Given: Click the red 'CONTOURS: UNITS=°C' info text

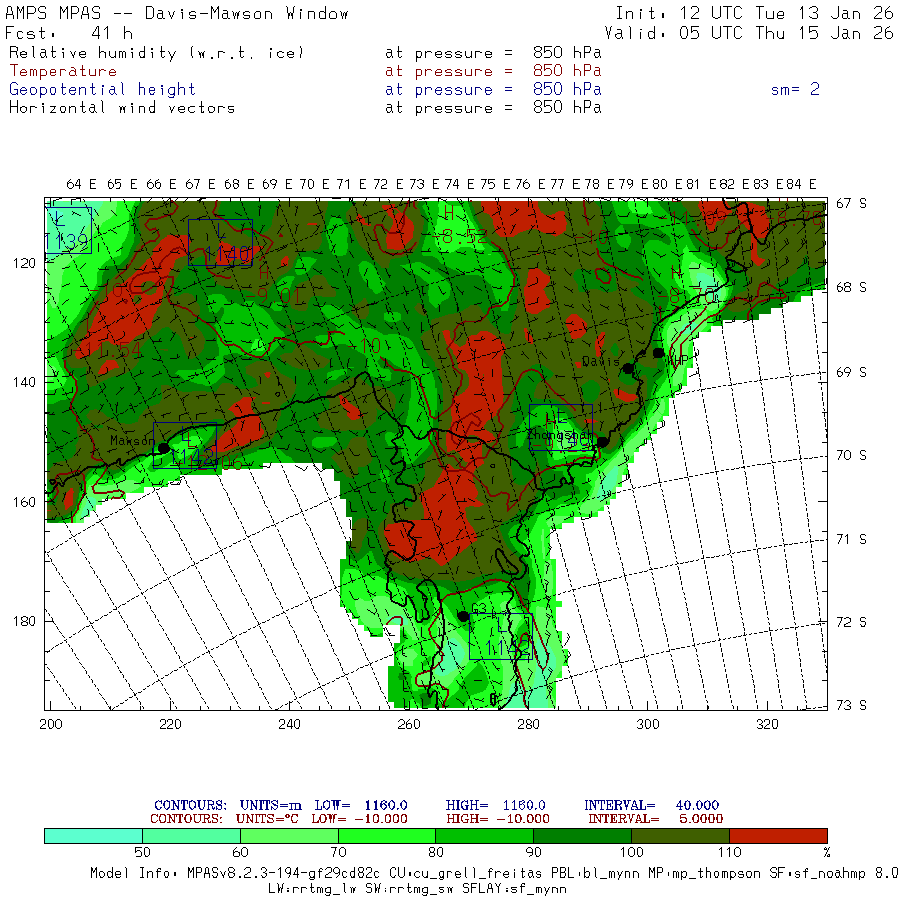Looking at the screenshot, I should point(224,819).
